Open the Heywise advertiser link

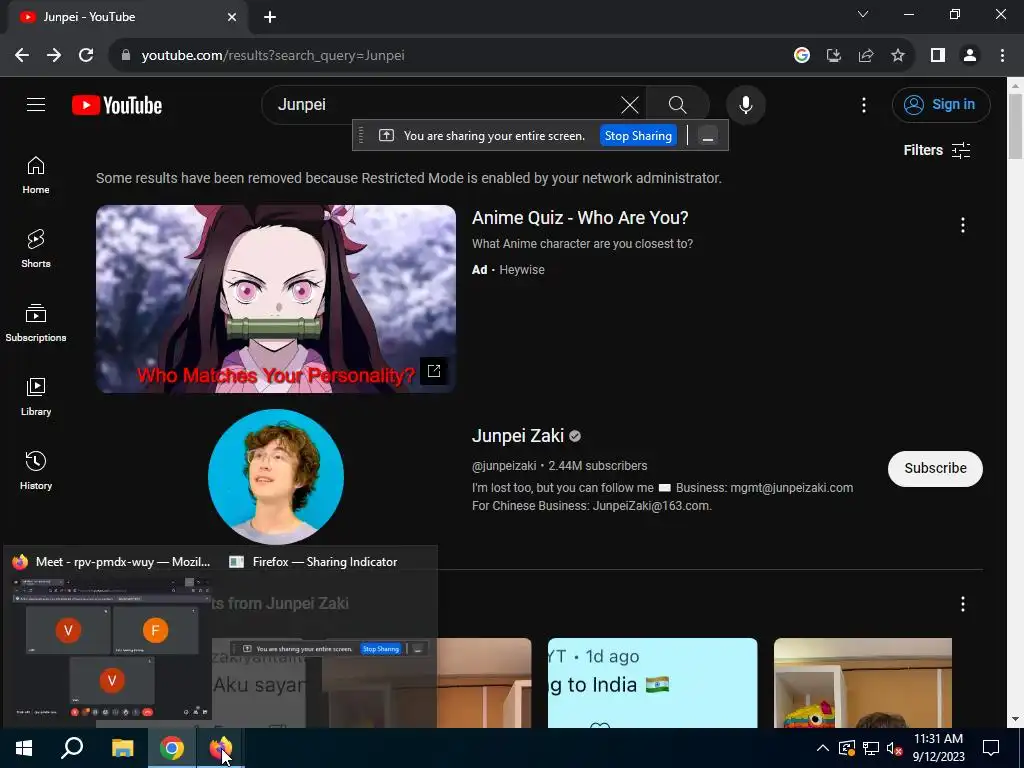522,270
